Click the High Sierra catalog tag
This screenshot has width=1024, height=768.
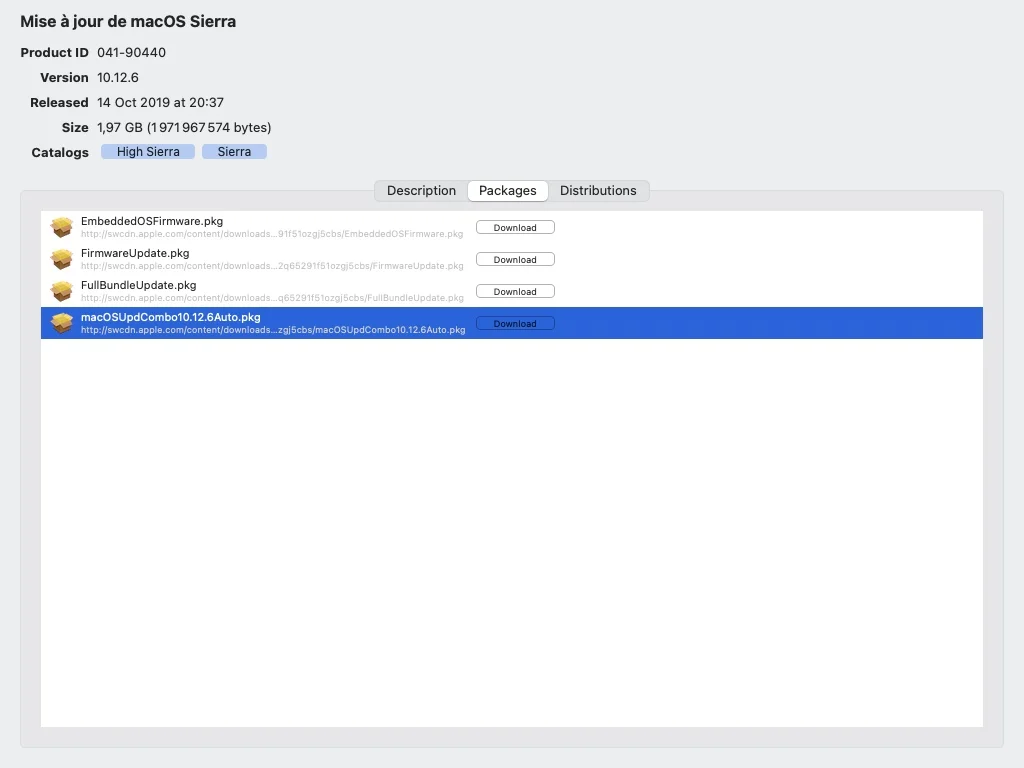148,152
